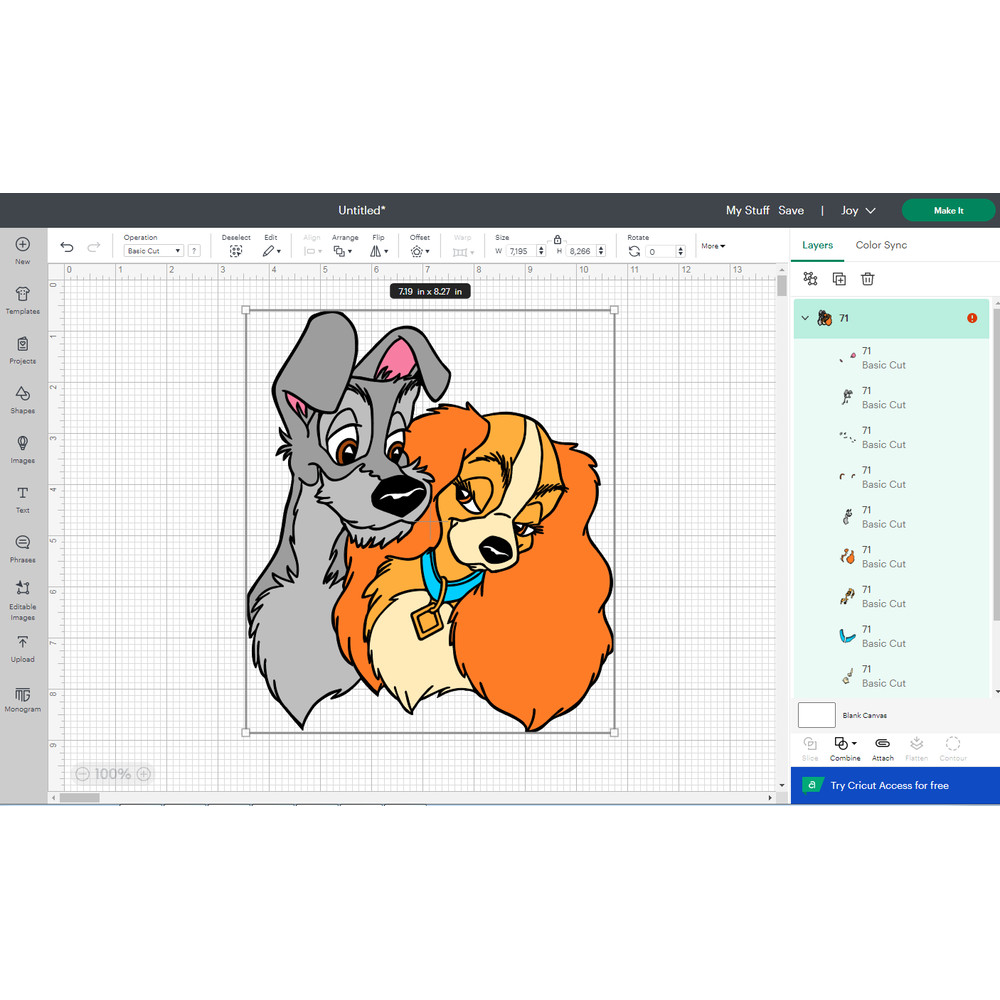1000x1000 pixels.
Task: Collapse the 71 layer group
Action: (805, 318)
